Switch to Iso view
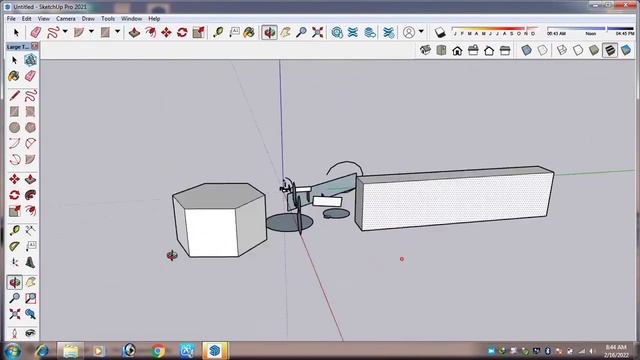The height and width of the screenshot is (360, 640). tap(425, 50)
